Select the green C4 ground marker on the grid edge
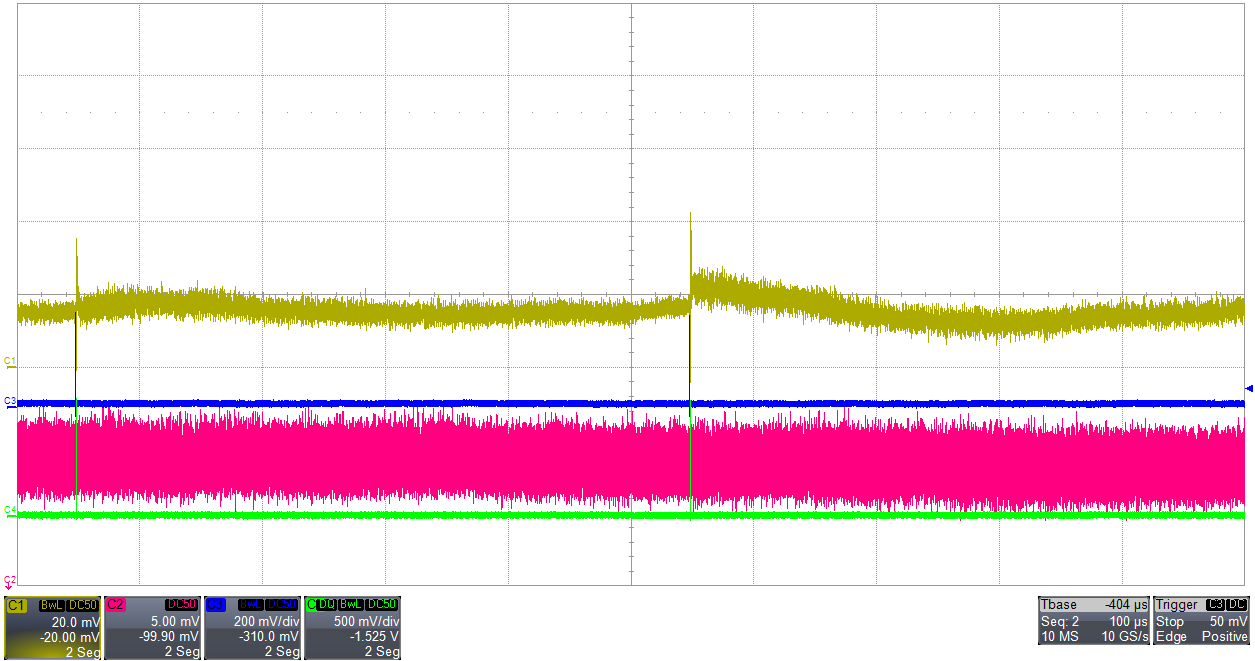Image resolution: width=1255 pixels, height=661 pixels. click(x=10, y=511)
